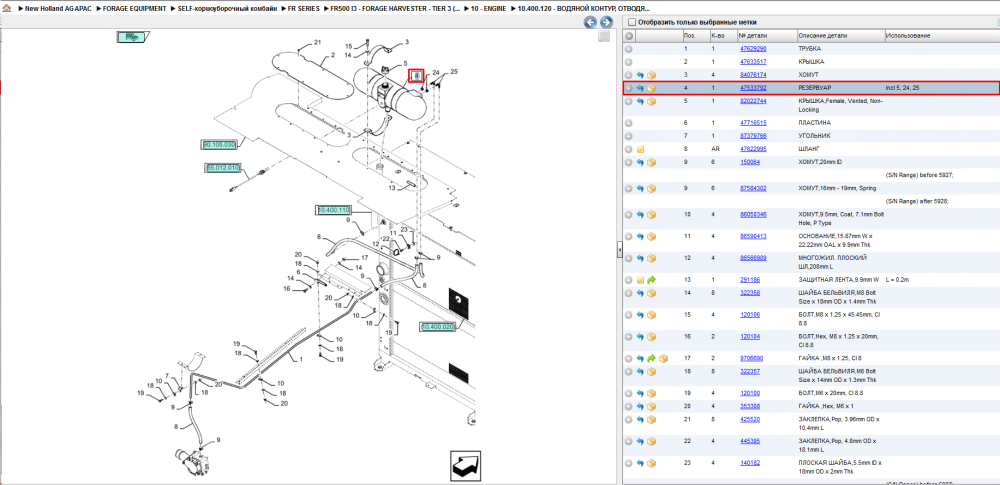The width and height of the screenshot is (1000, 485).
Task: Open diagram reference label 10.400.020
Action: coord(438,327)
